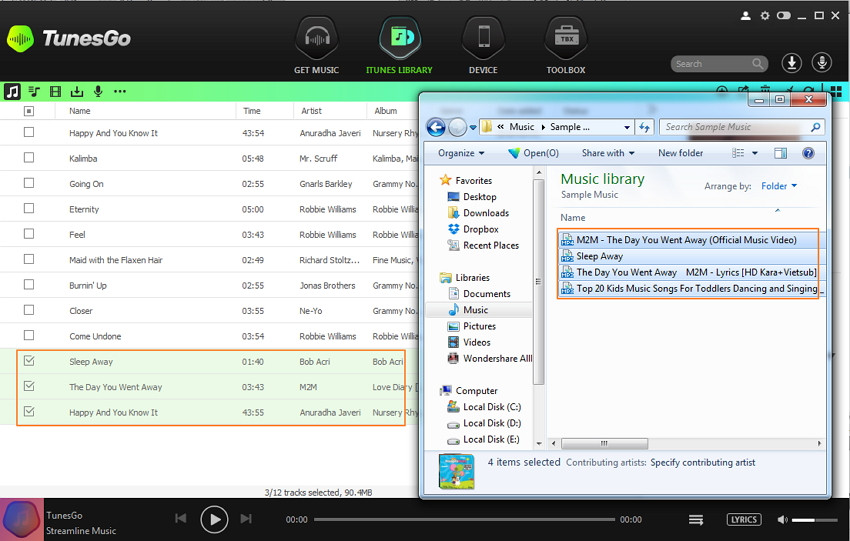Open the Device tab
This screenshot has height=541, width=850.
483,46
